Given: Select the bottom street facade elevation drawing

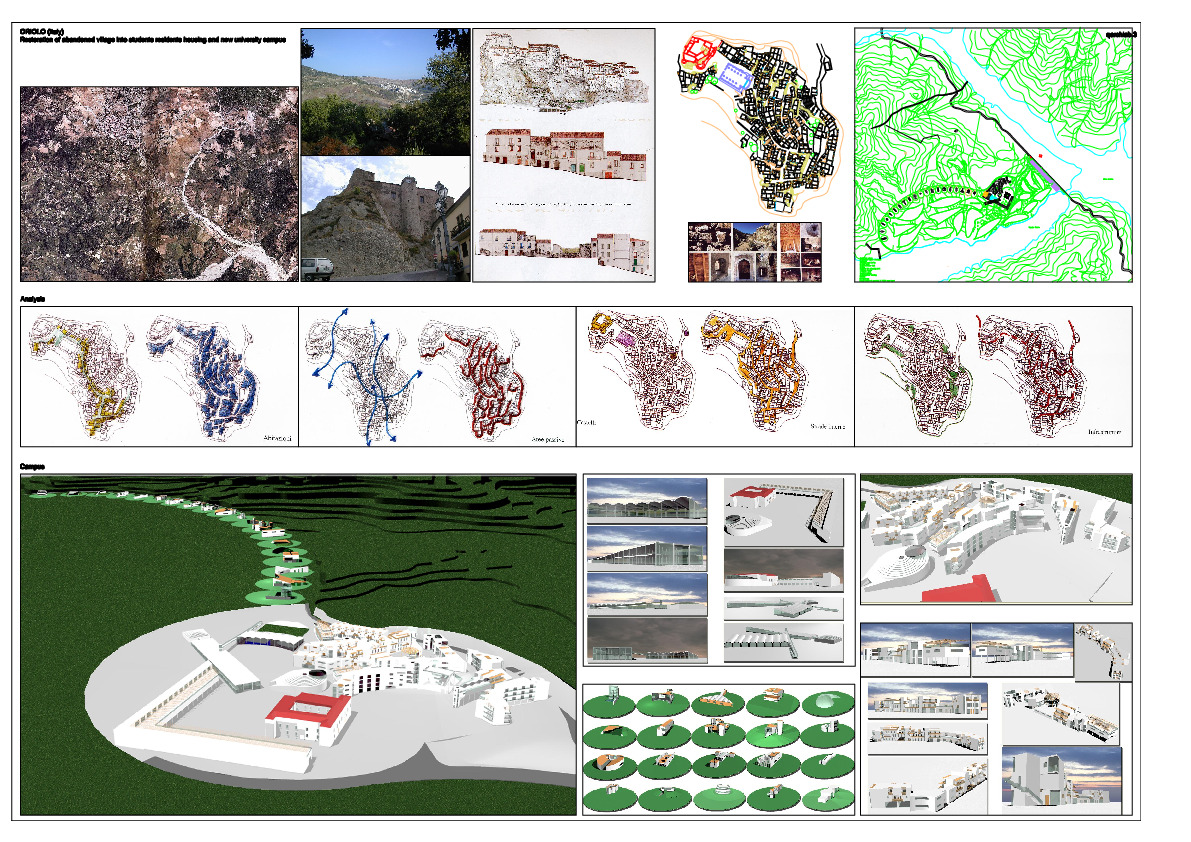Looking at the screenshot, I should [564, 250].
